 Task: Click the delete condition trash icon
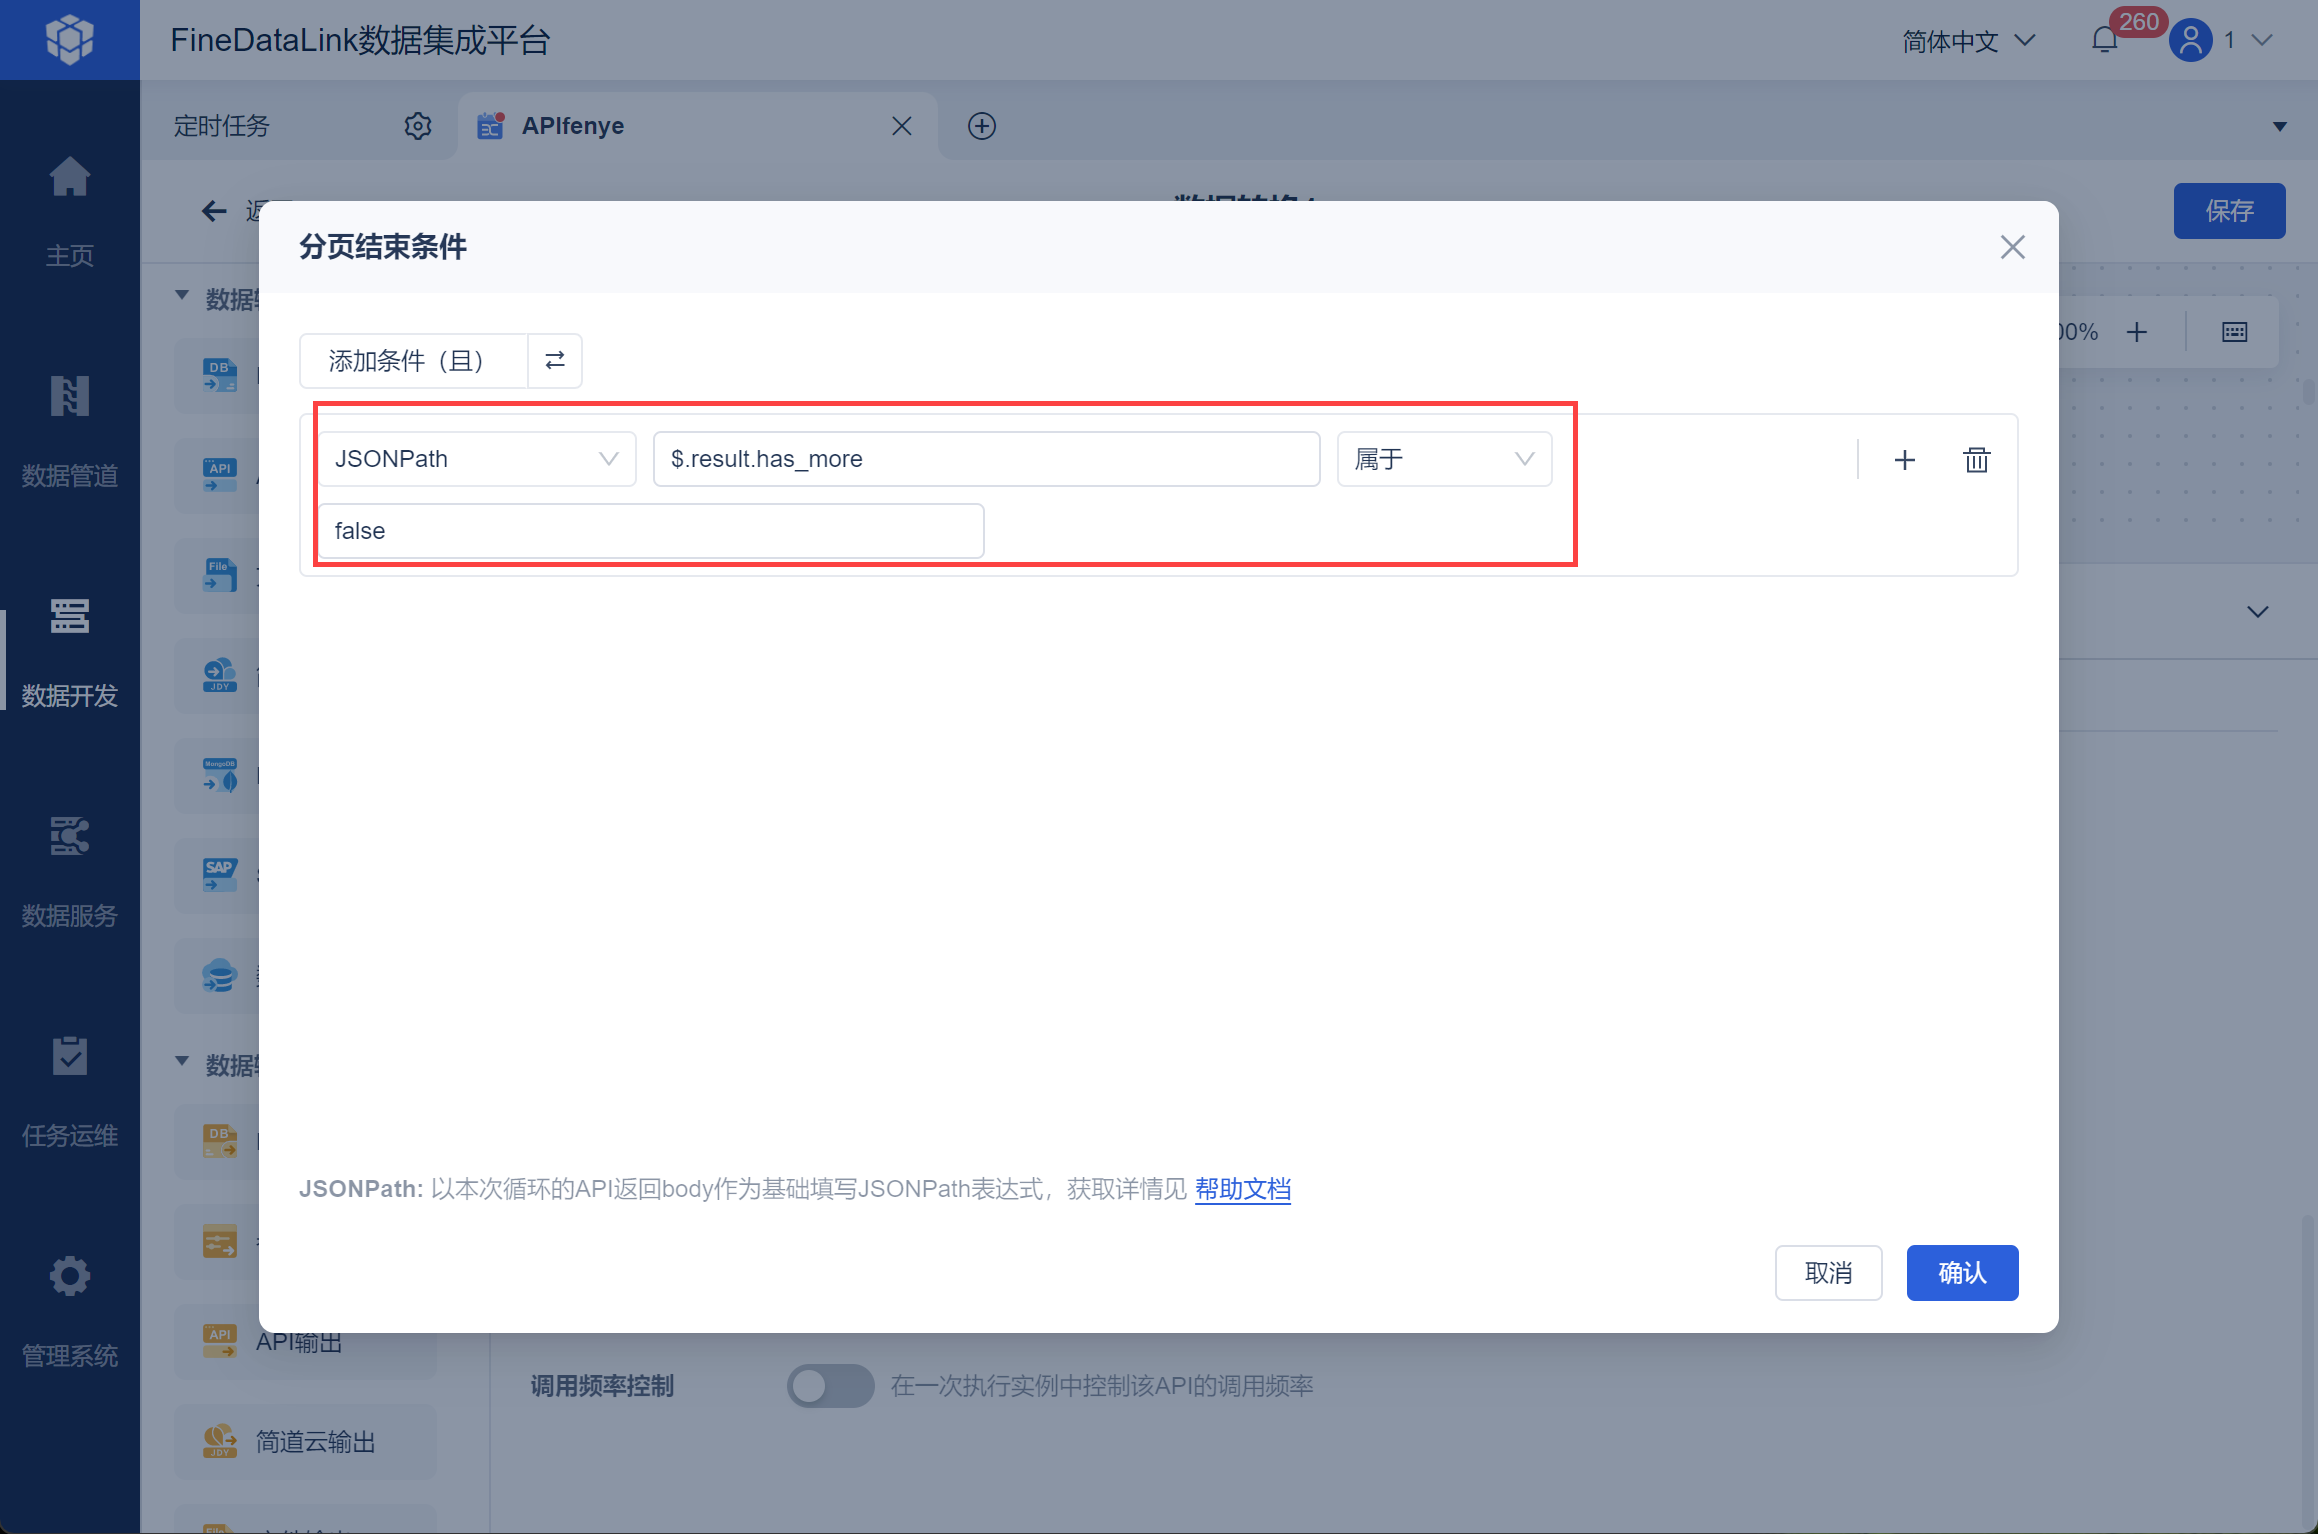(x=1976, y=460)
